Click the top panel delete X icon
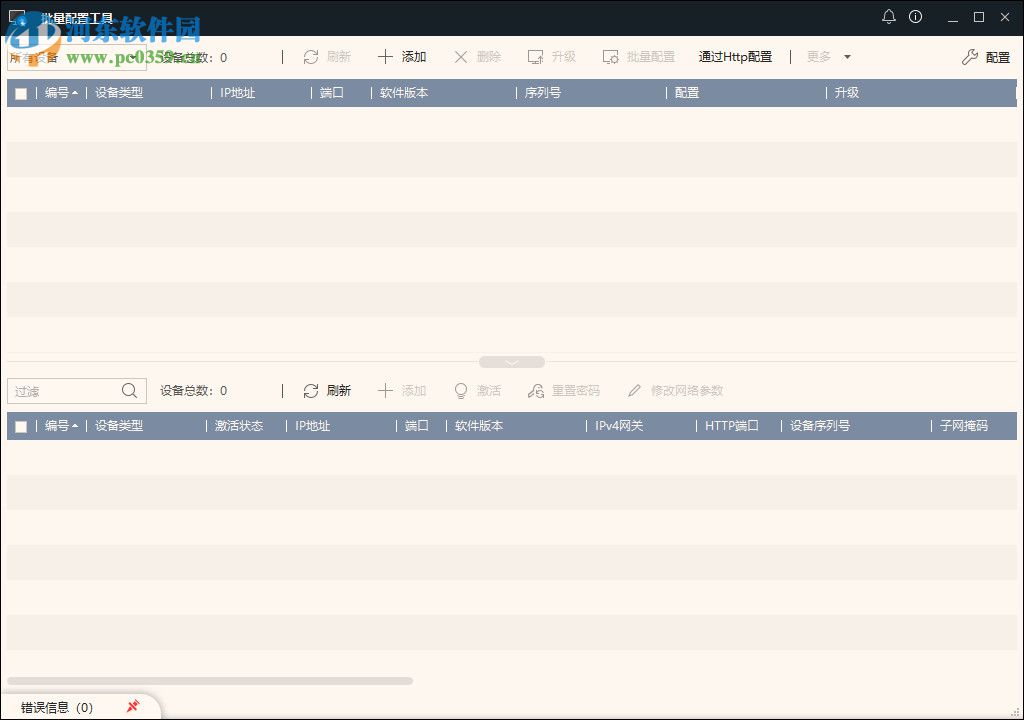 tap(460, 57)
